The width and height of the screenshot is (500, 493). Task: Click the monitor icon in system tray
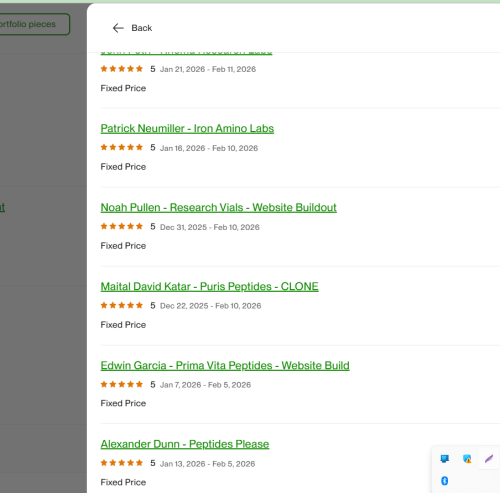pos(444,459)
